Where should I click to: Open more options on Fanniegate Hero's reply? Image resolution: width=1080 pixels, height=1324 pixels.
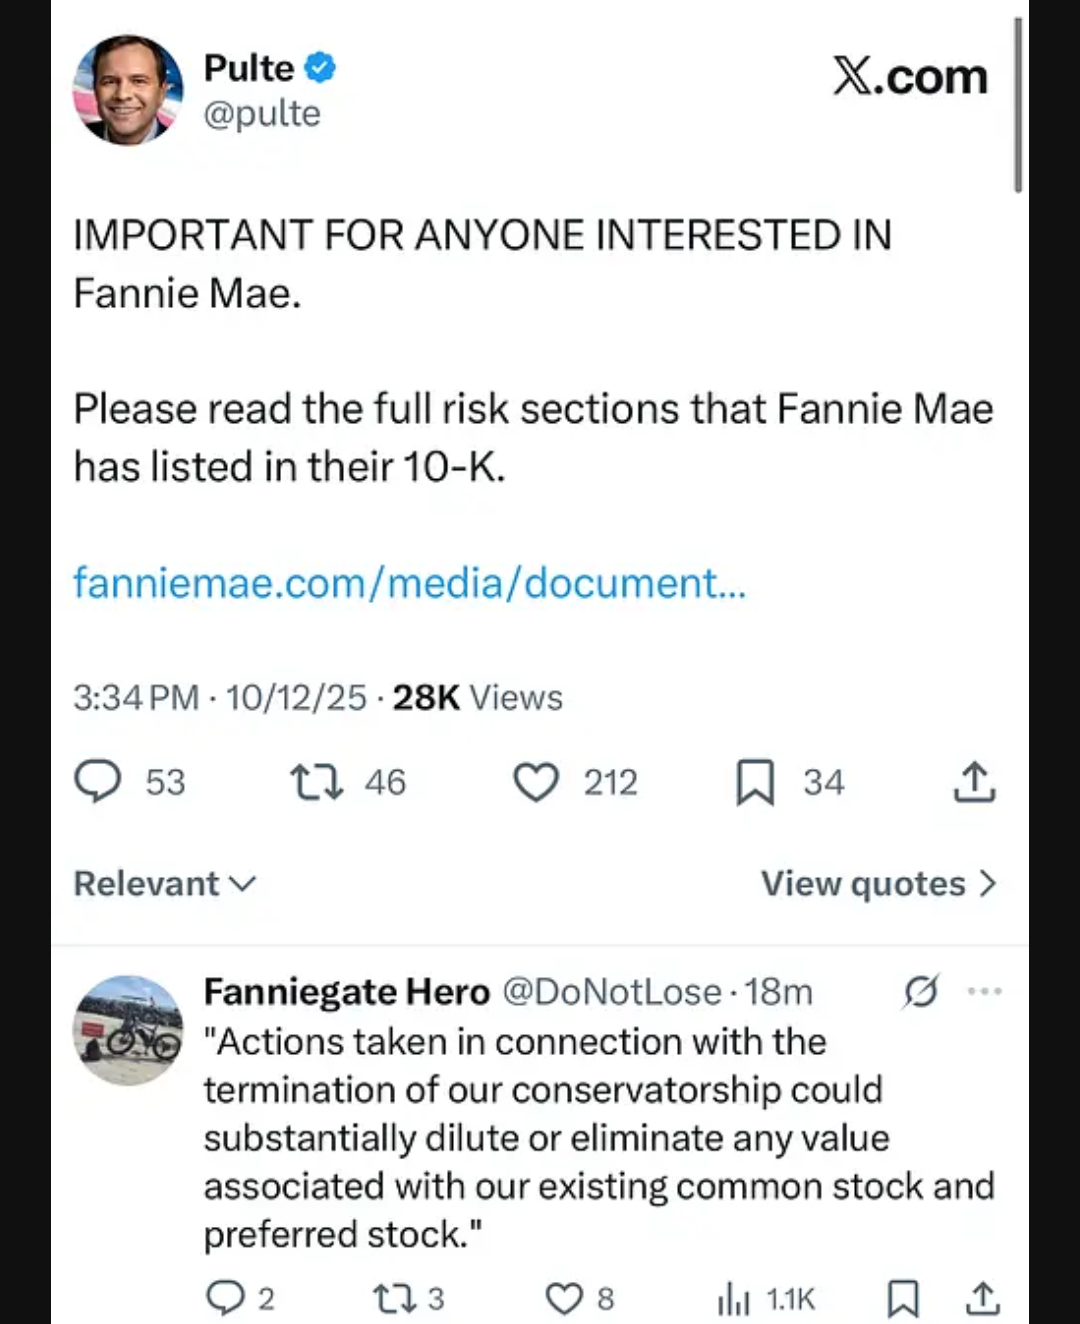pyautogui.click(x=984, y=991)
